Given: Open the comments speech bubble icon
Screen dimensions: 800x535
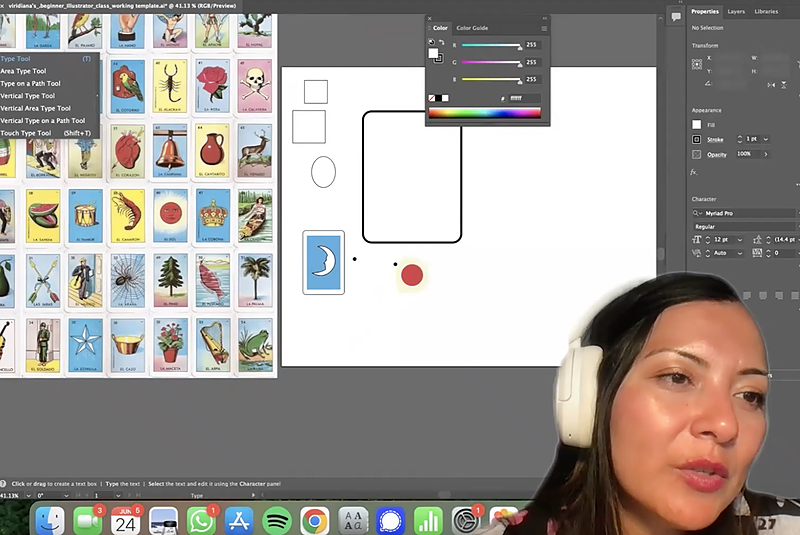Looking at the screenshot, I should pyautogui.click(x=676, y=17).
